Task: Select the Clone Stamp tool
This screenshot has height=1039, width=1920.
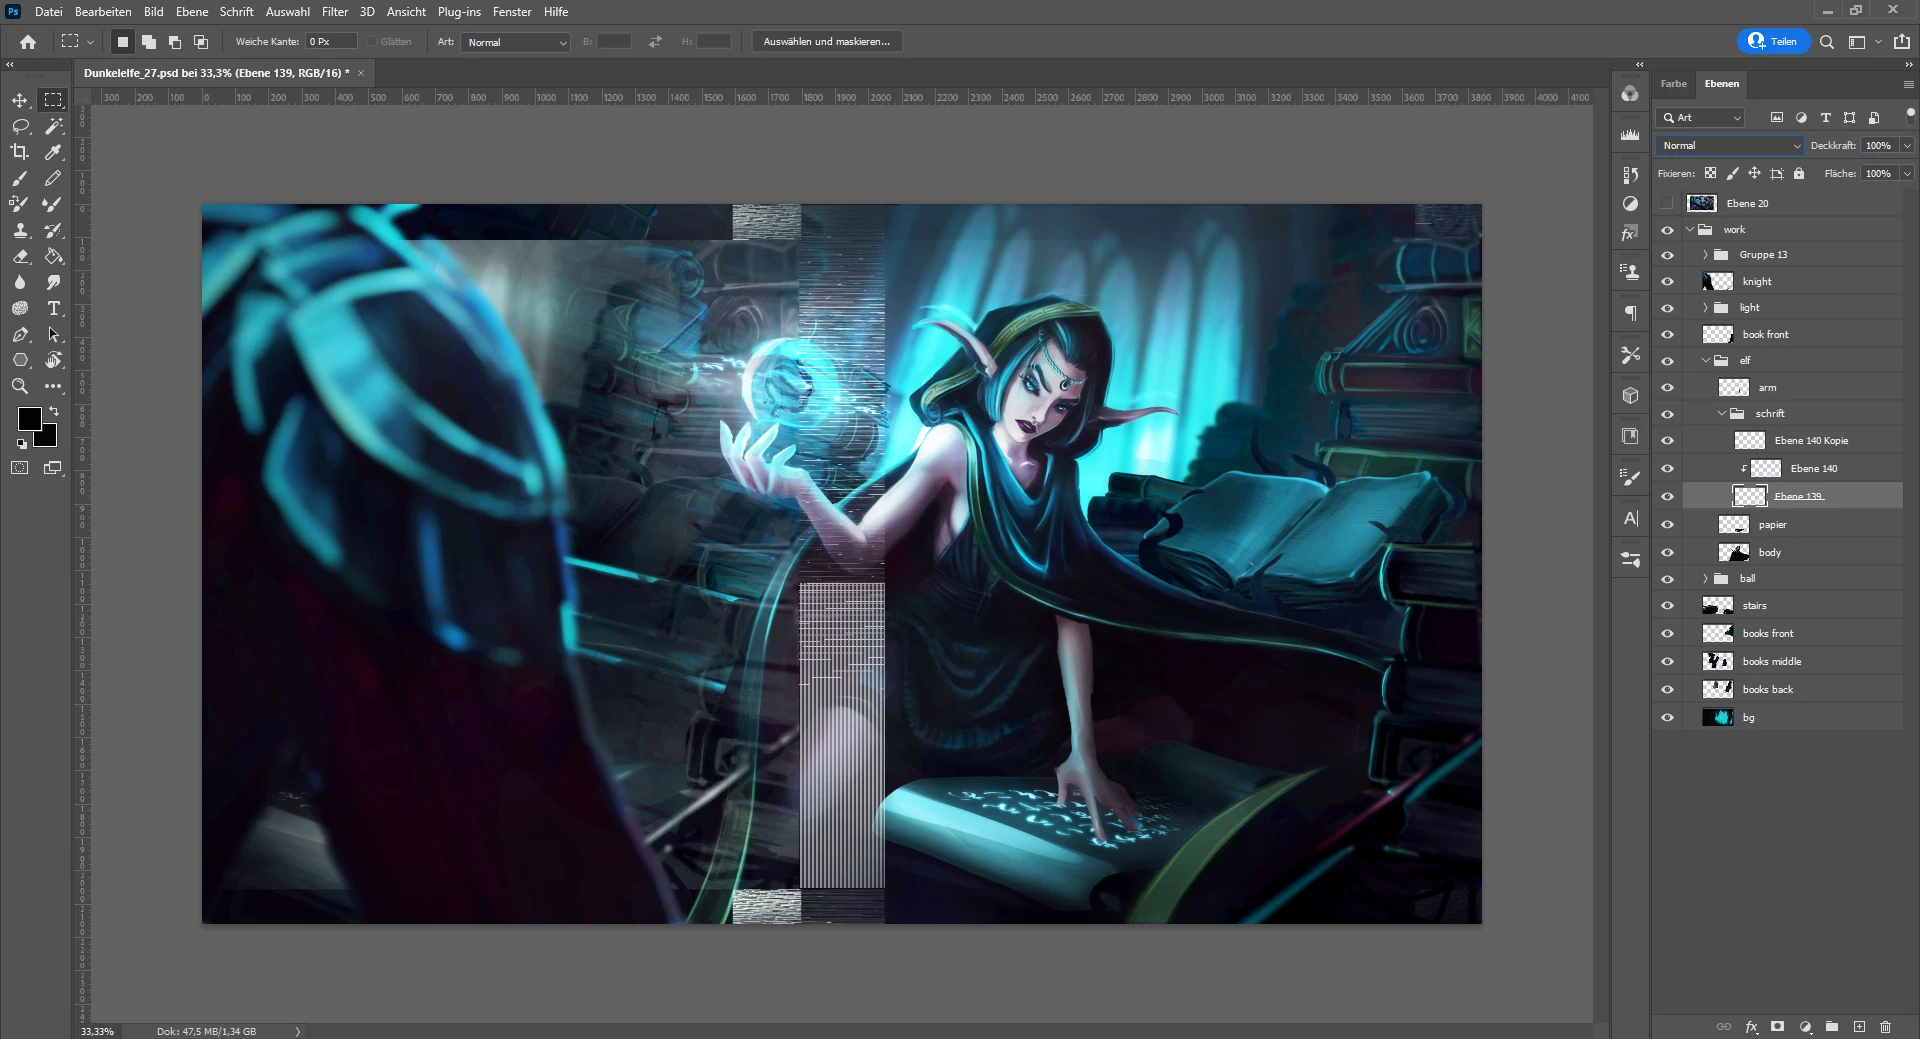Action: pos(20,230)
